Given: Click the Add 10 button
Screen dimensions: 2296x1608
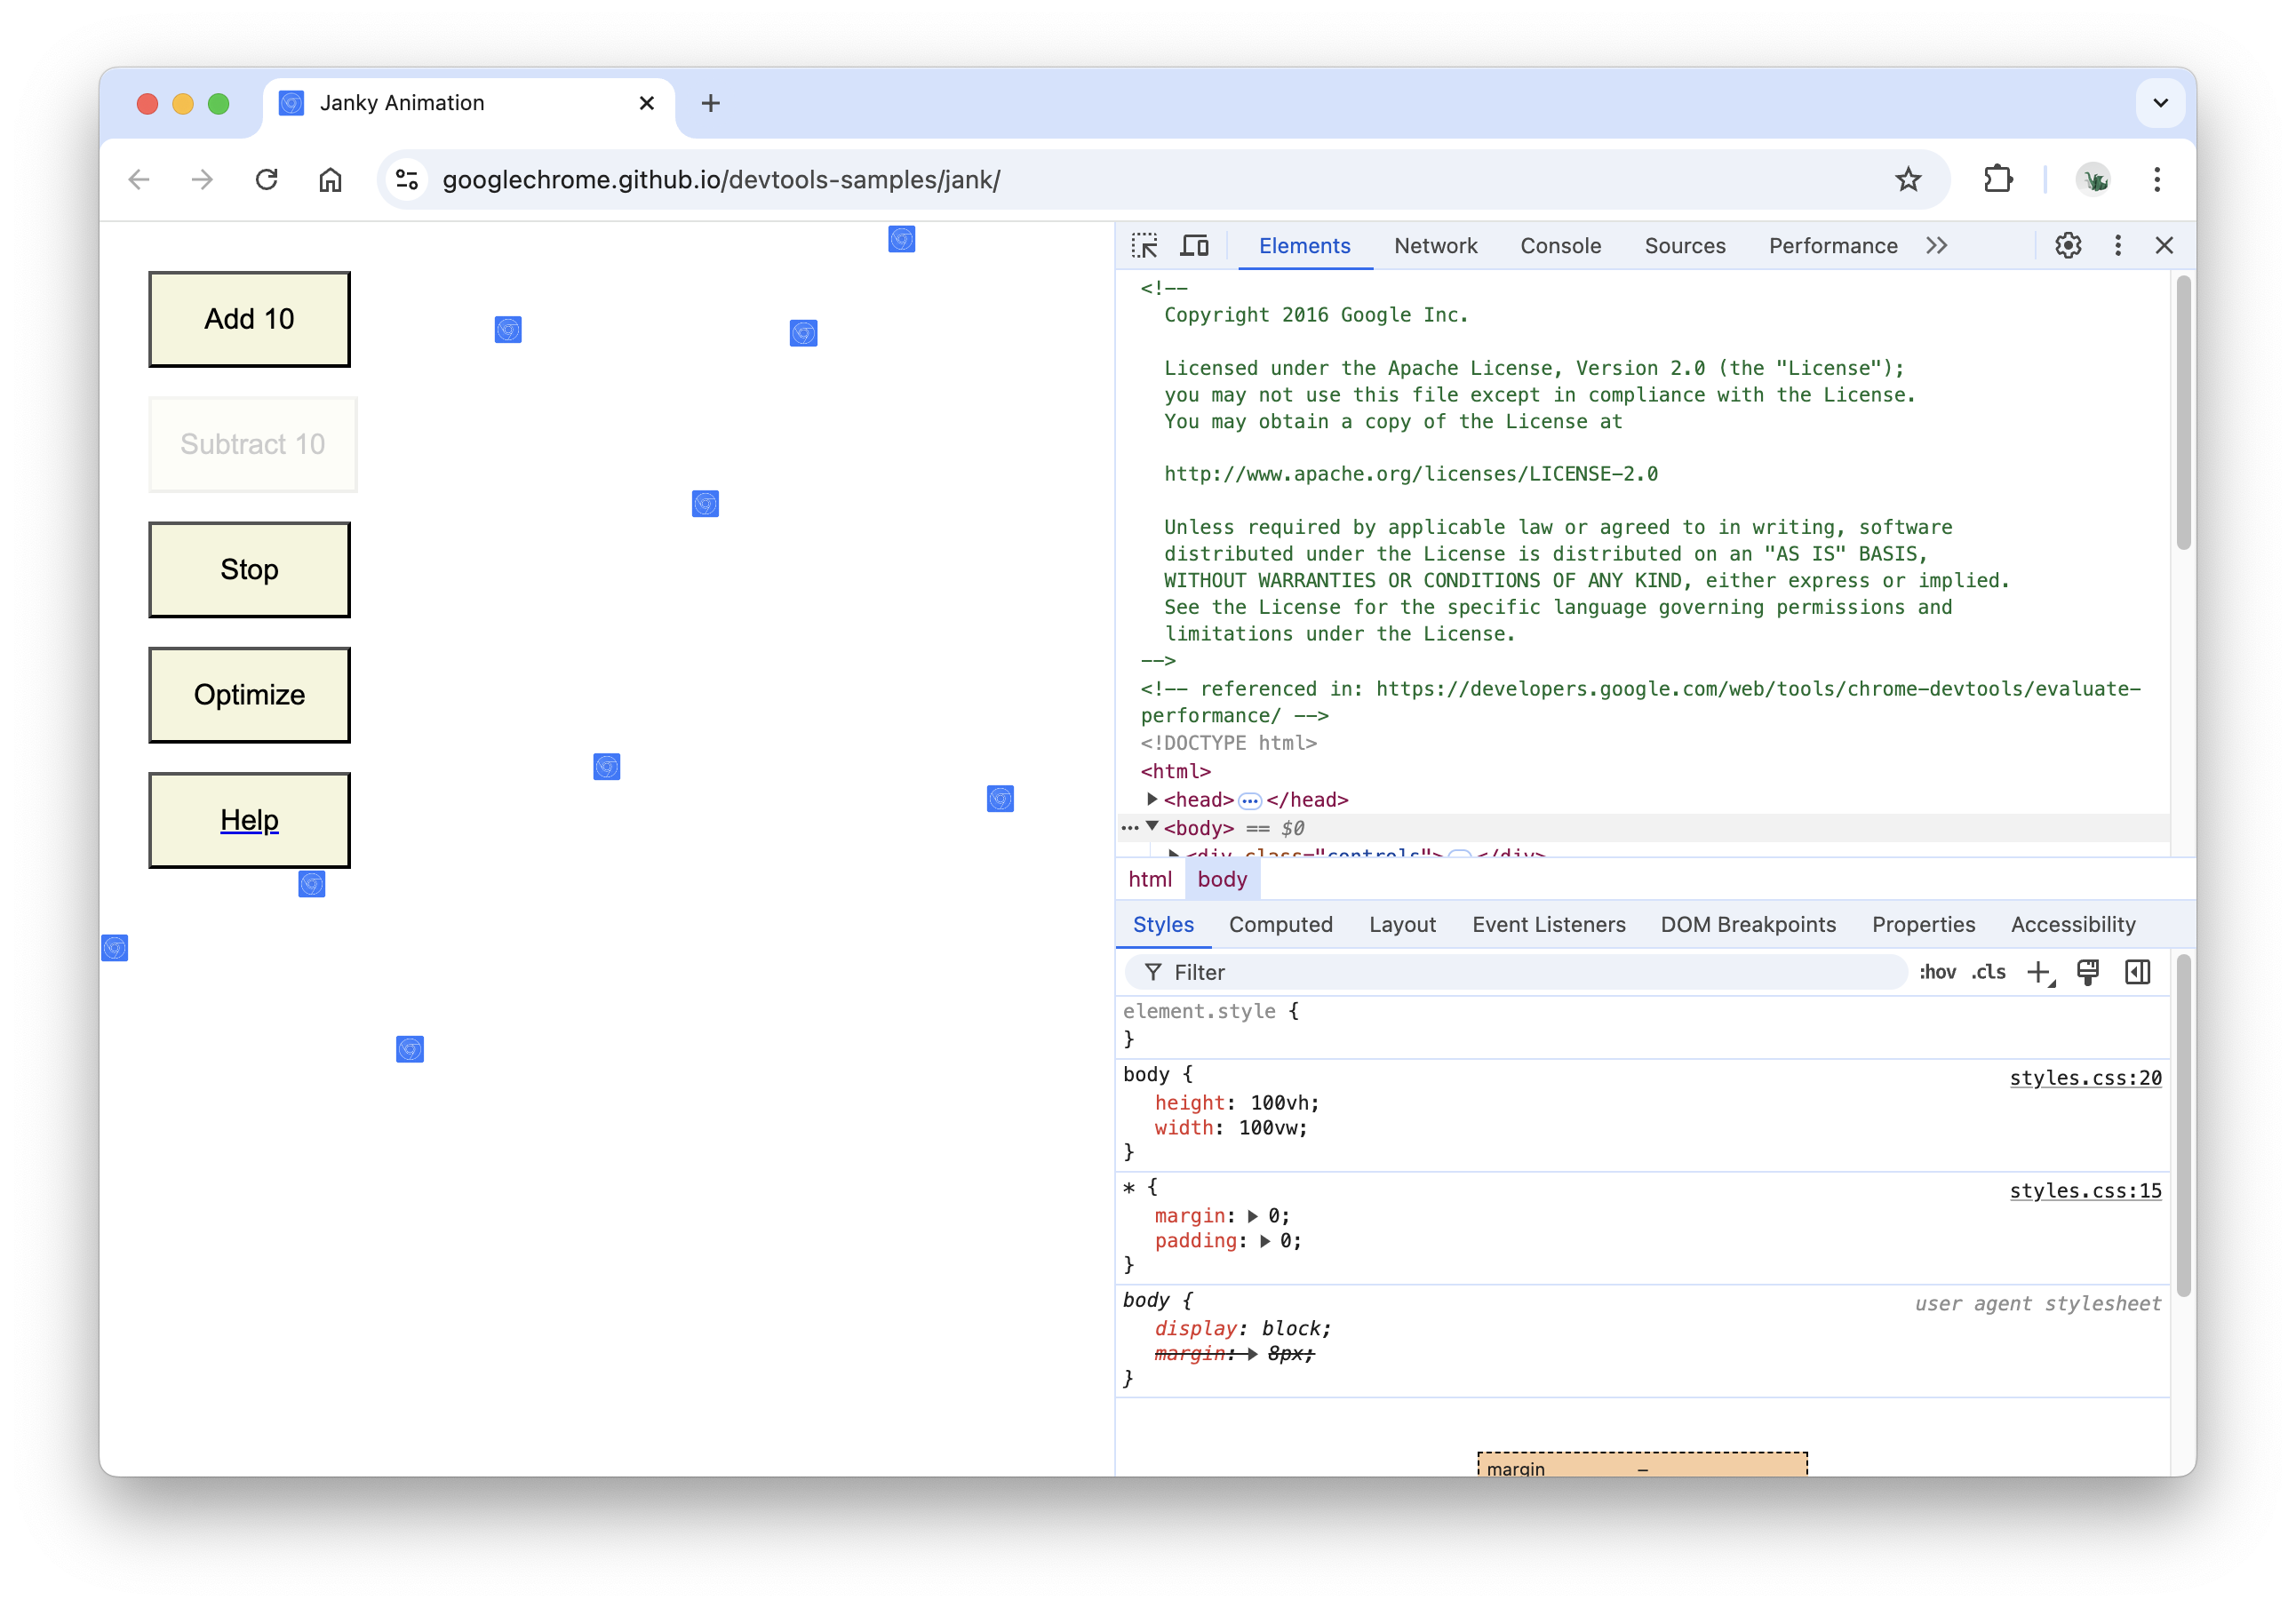Looking at the screenshot, I should coord(250,317).
